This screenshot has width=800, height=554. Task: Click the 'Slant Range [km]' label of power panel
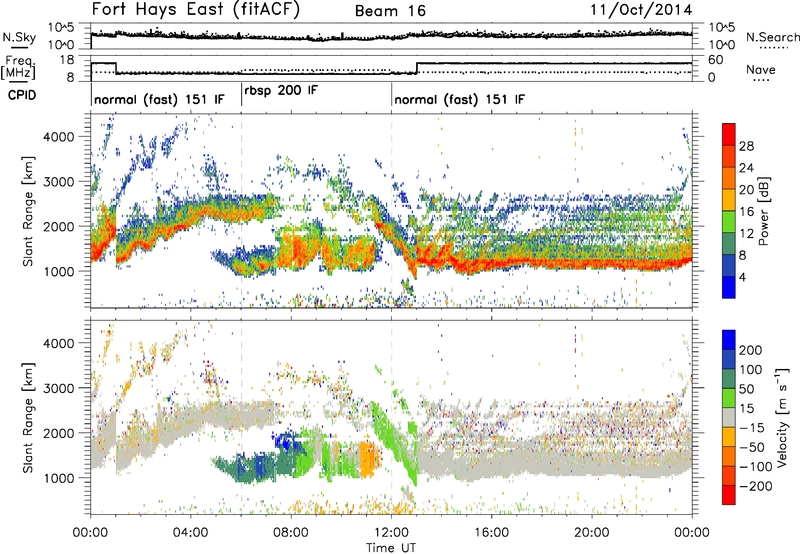coord(28,211)
